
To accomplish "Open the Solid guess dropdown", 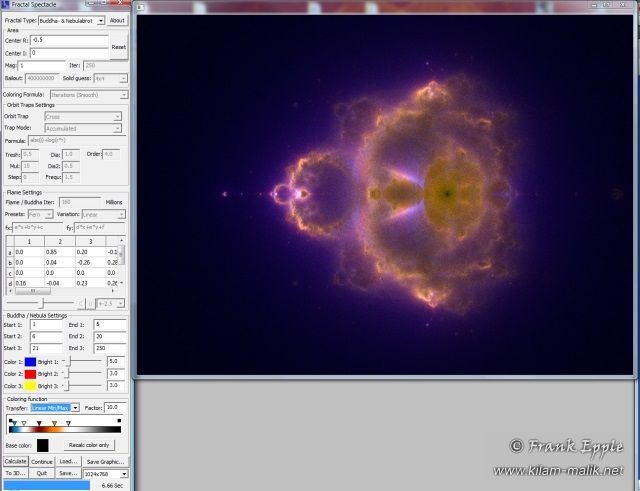I will click(110, 78).
